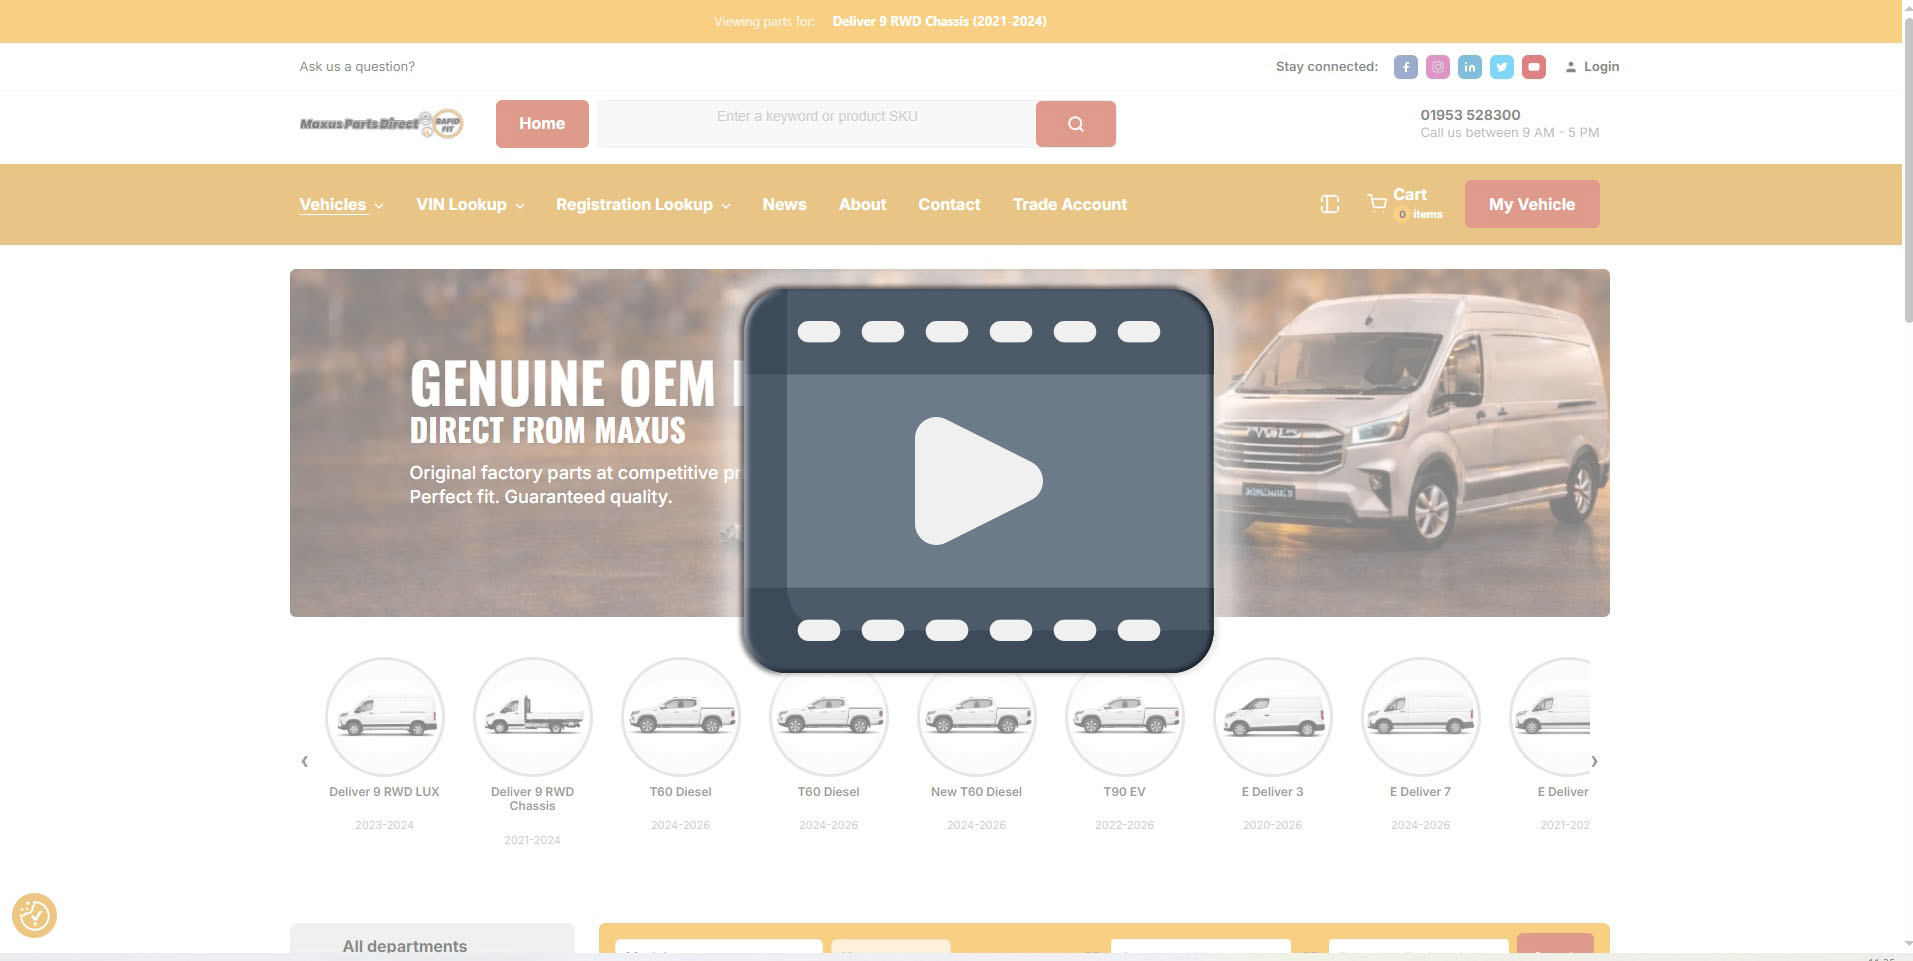Click the viewing-parts Deliver 9 RWD Chassis banner
This screenshot has height=961, width=1913.
pos(939,21)
